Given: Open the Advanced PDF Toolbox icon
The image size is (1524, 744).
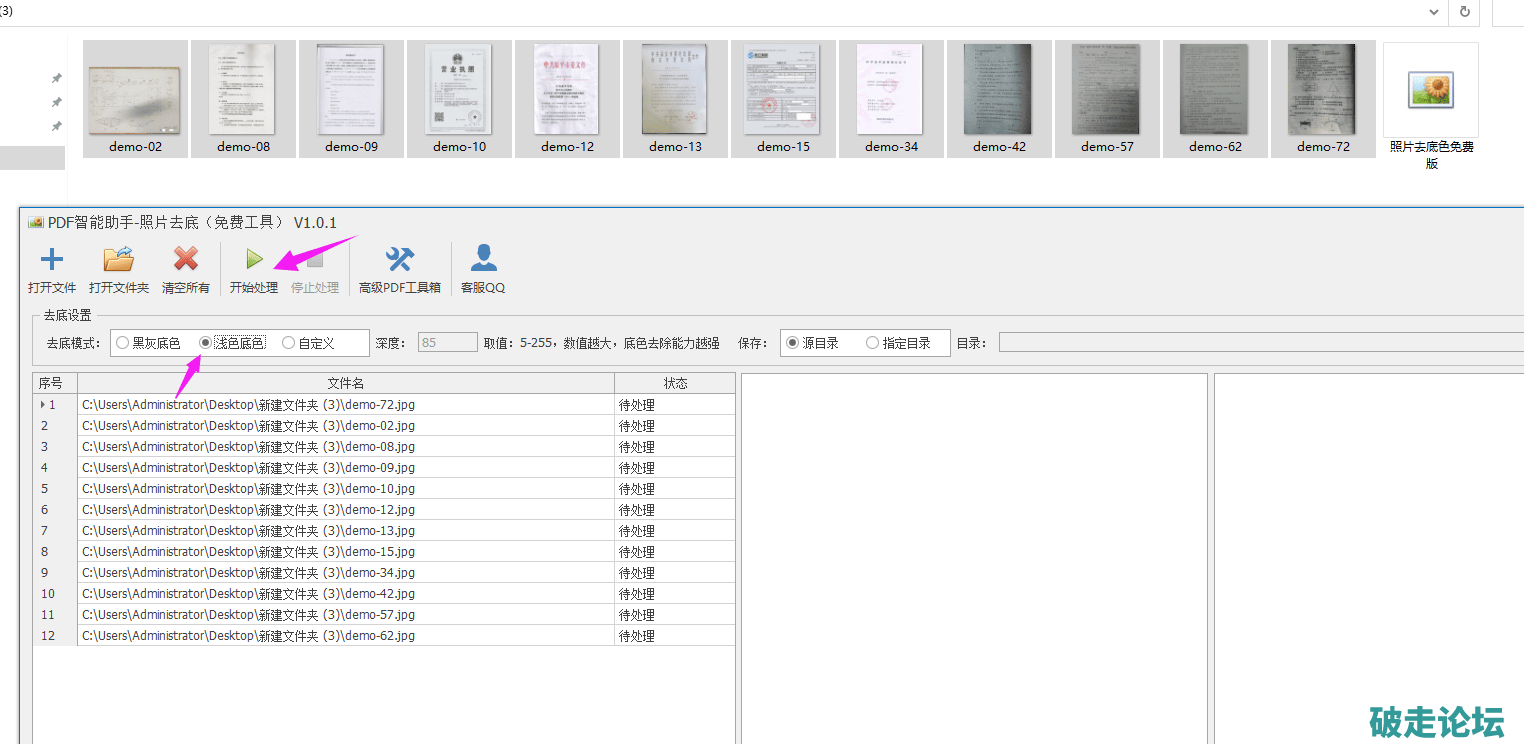Looking at the screenshot, I should tap(399, 261).
